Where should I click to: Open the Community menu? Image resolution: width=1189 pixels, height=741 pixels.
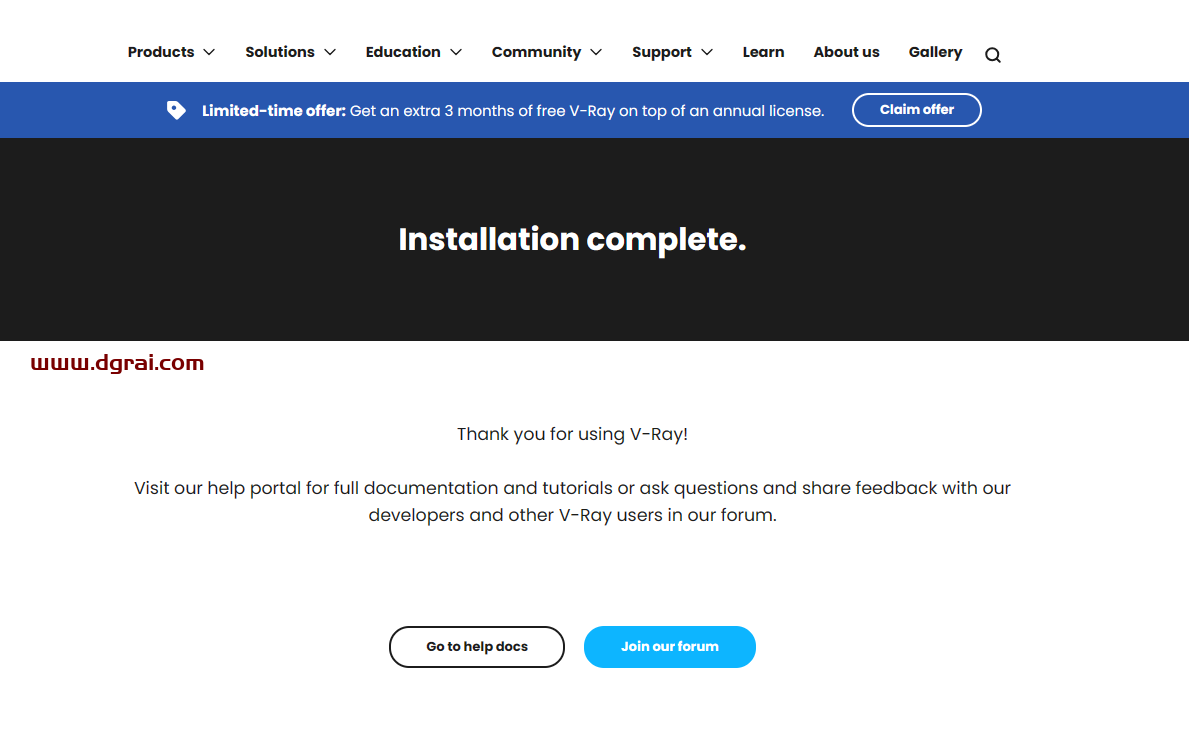pyautogui.click(x=536, y=52)
